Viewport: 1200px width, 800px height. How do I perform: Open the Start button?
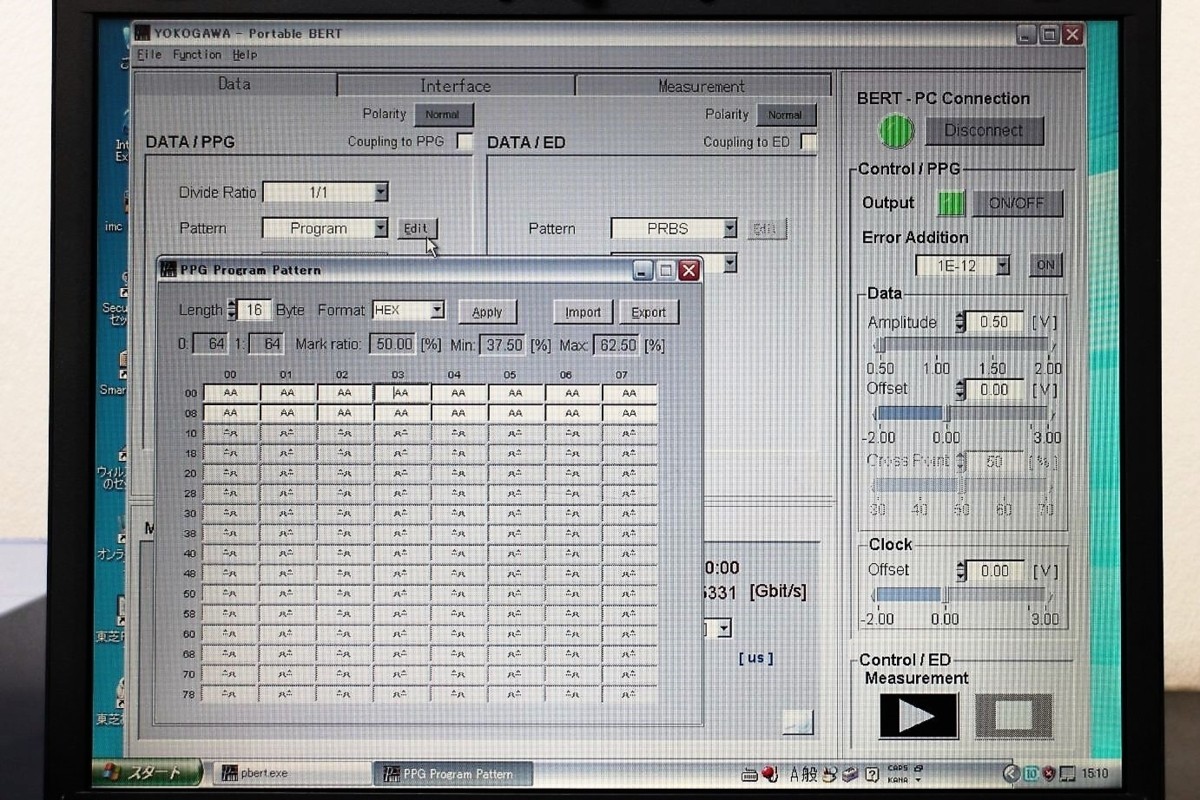click(x=147, y=772)
